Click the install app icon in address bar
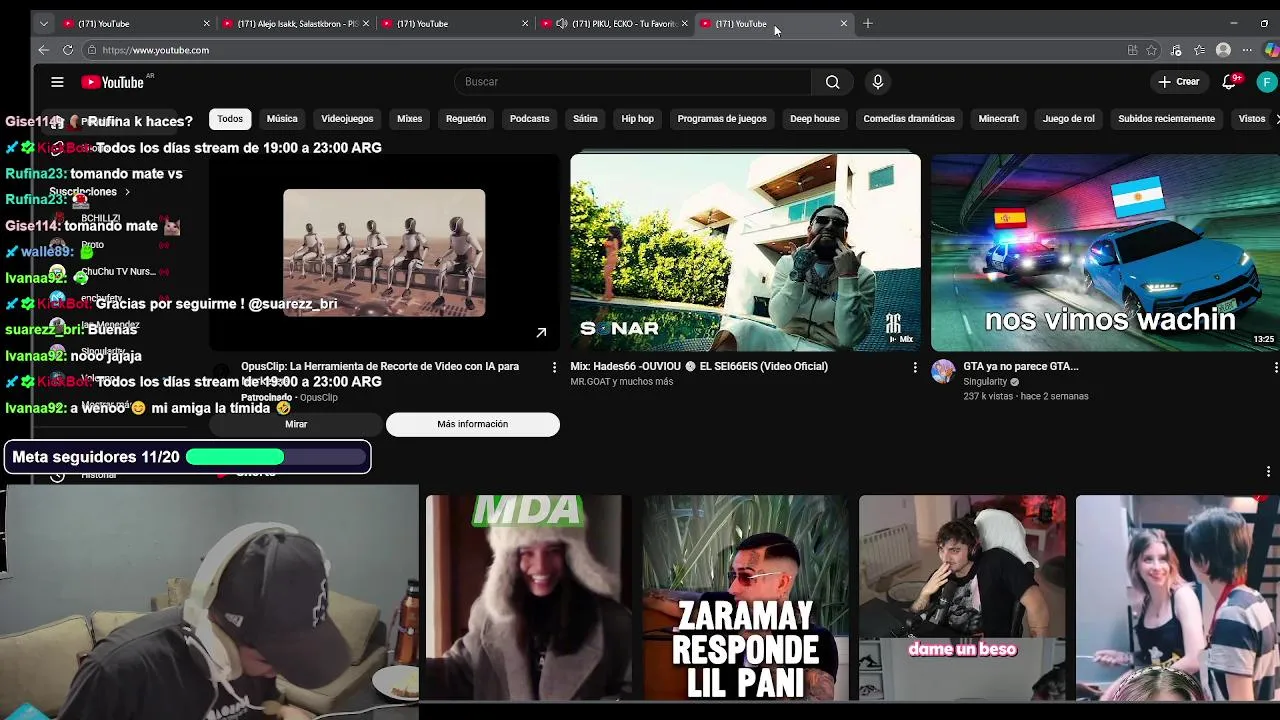 (1132, 50)
